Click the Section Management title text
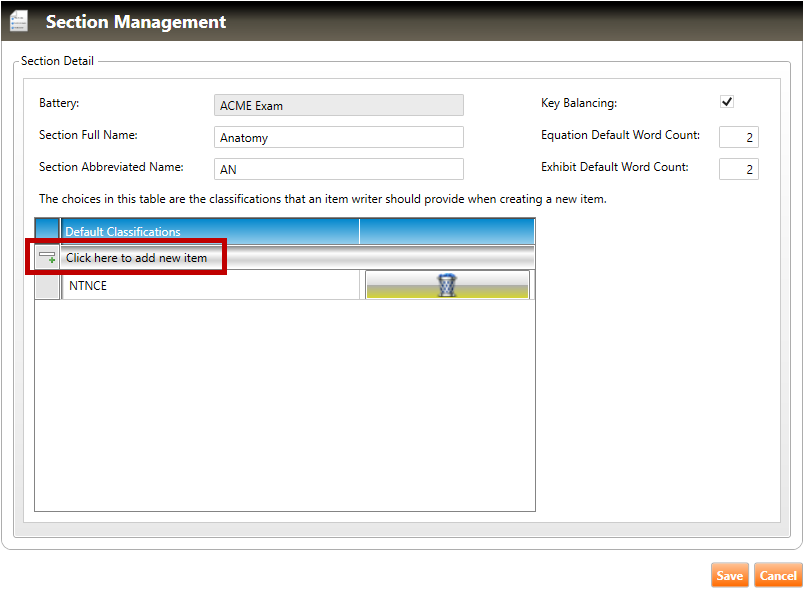807x593 pixels. pyautogui.click(x=136, y=22)
